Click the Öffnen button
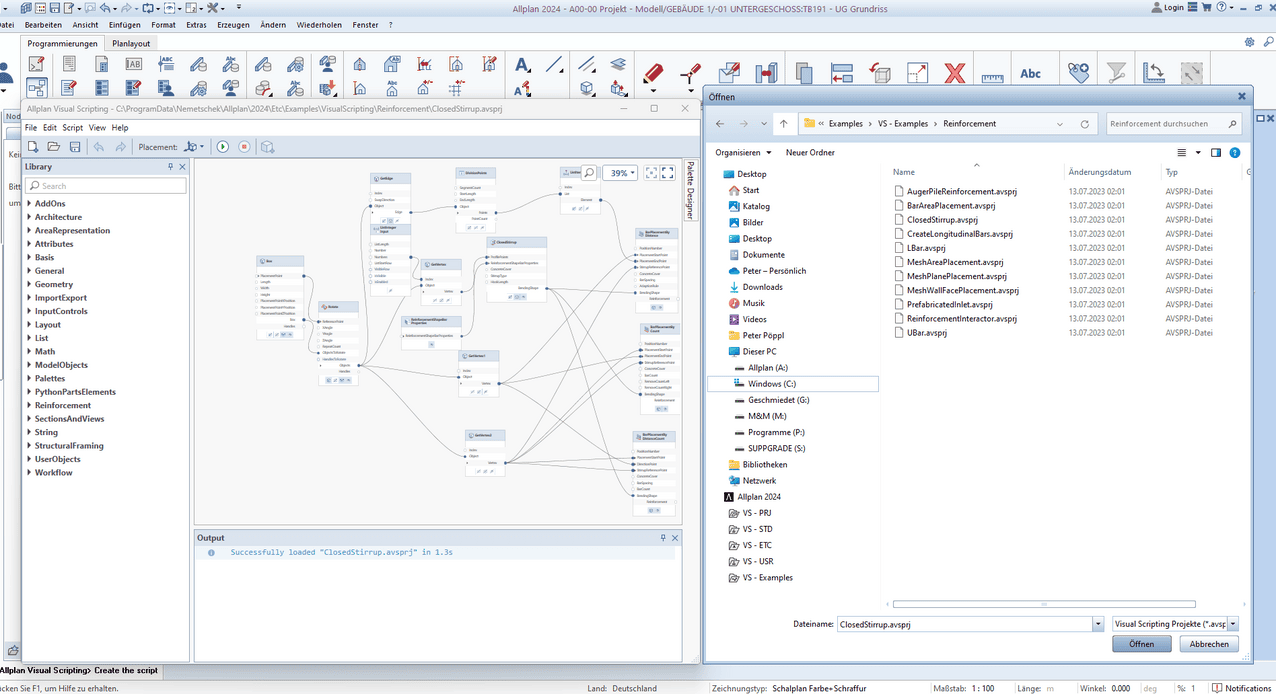The height and width of the screenshot is (694, 1276). tap(1141, 644)
